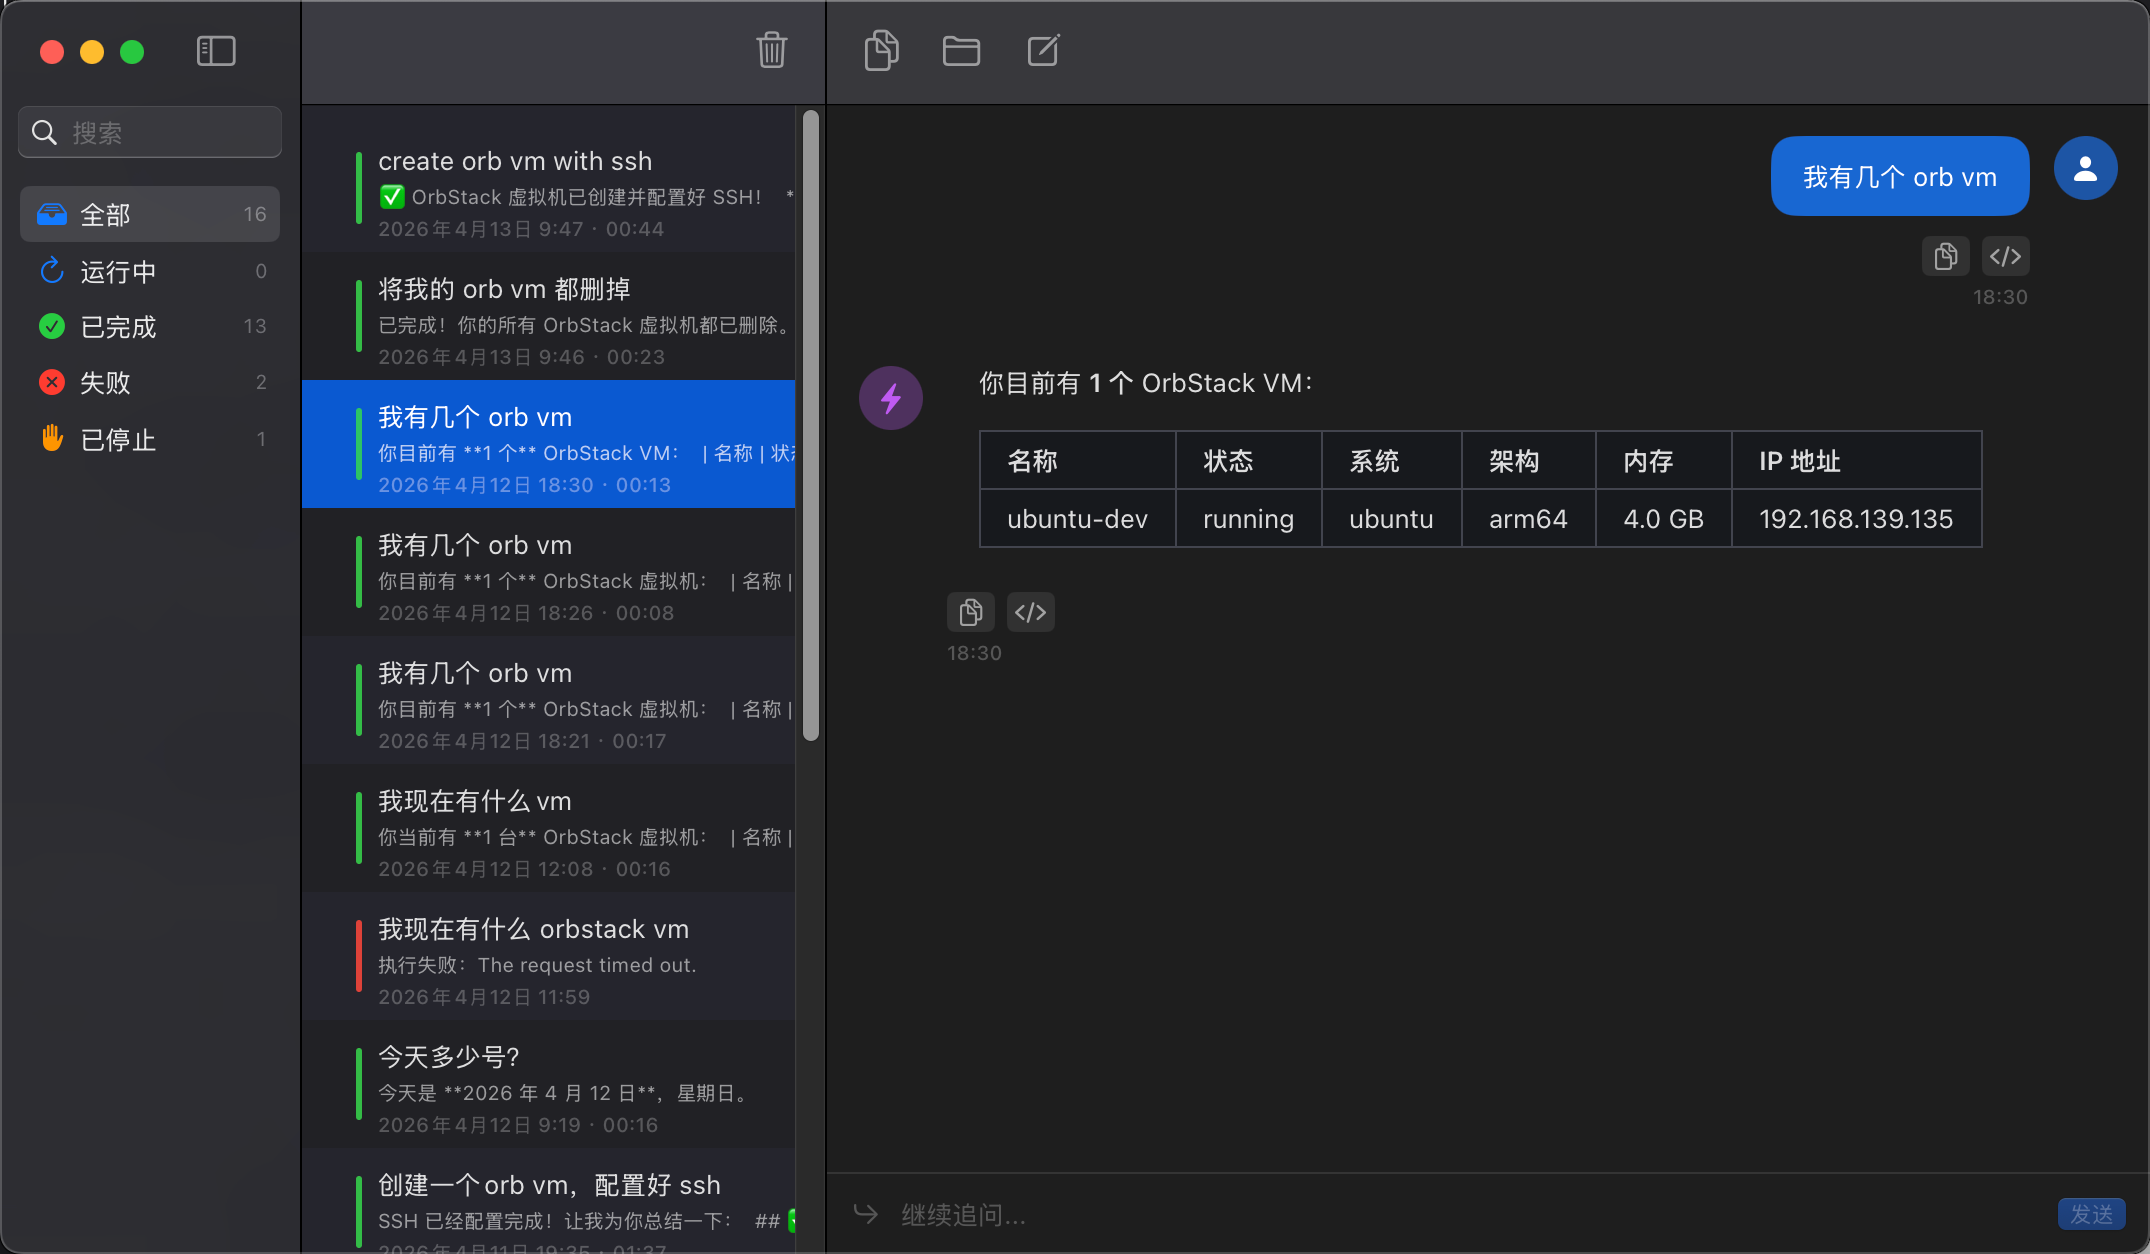Open '我有几个 orb vm' conversation from 18:21
Image resolution: width=2150 pixels, height=1254 pixels.
coord(549,700)
